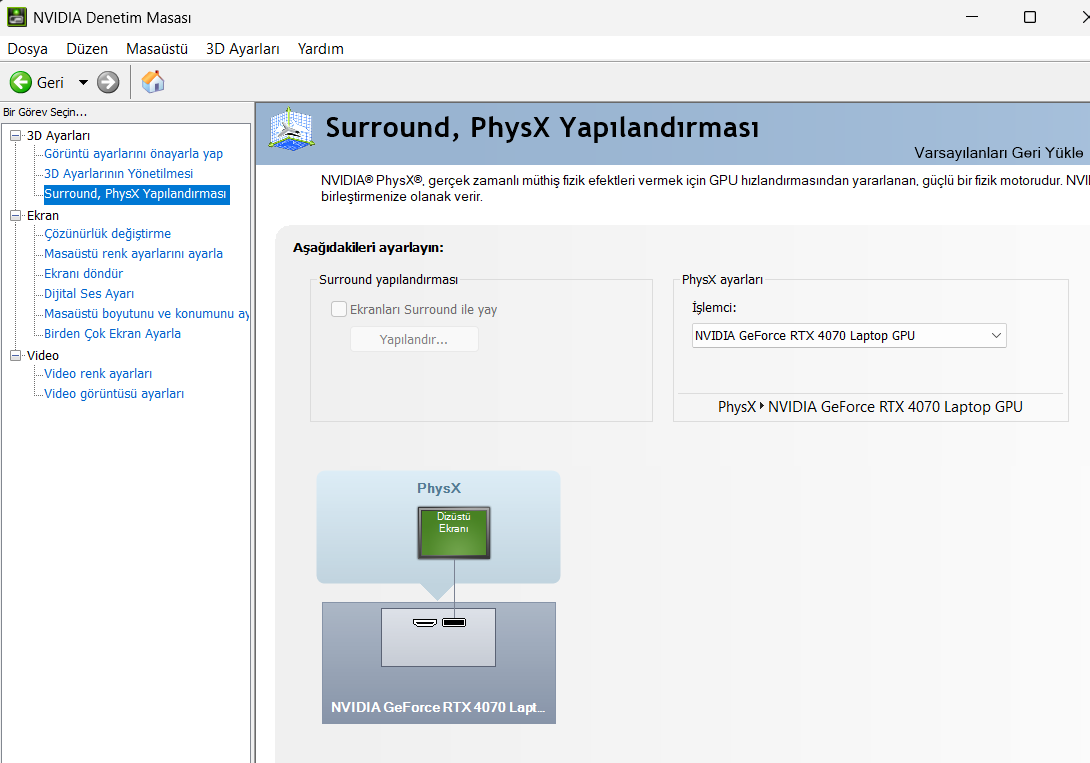The height and width of the screenshot is (763, 1090).
Task: Click the NVIDIA GeForce RTX 4070 Lapt... label
Action: [x=438, y=707]
